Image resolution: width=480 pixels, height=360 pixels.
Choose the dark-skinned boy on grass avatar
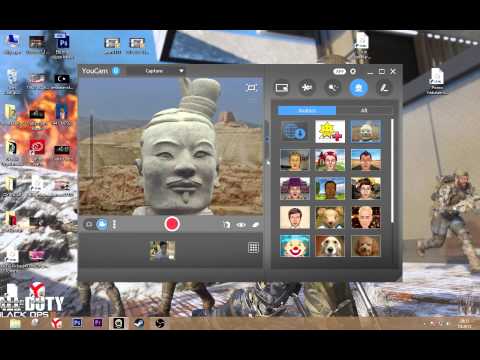[330, 188]
